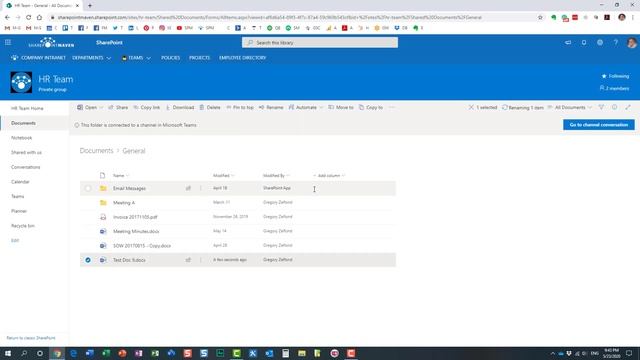640x360 pixels.
Task: Click Delete in the command bar
Action: [210, 107]
